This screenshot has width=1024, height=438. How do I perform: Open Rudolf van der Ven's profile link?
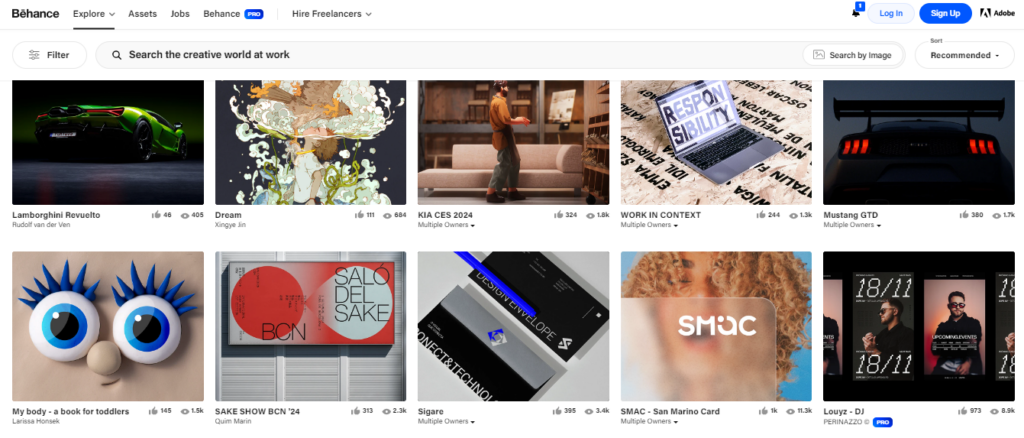41,225
